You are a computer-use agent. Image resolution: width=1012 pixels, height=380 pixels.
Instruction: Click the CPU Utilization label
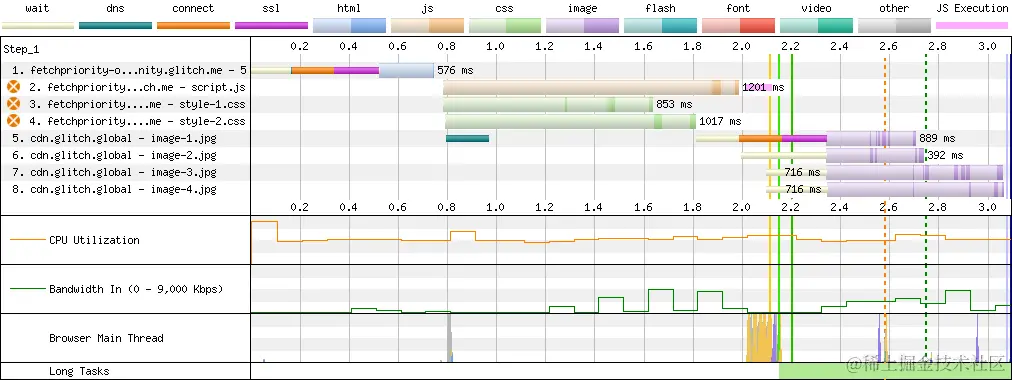click(94, 240)
